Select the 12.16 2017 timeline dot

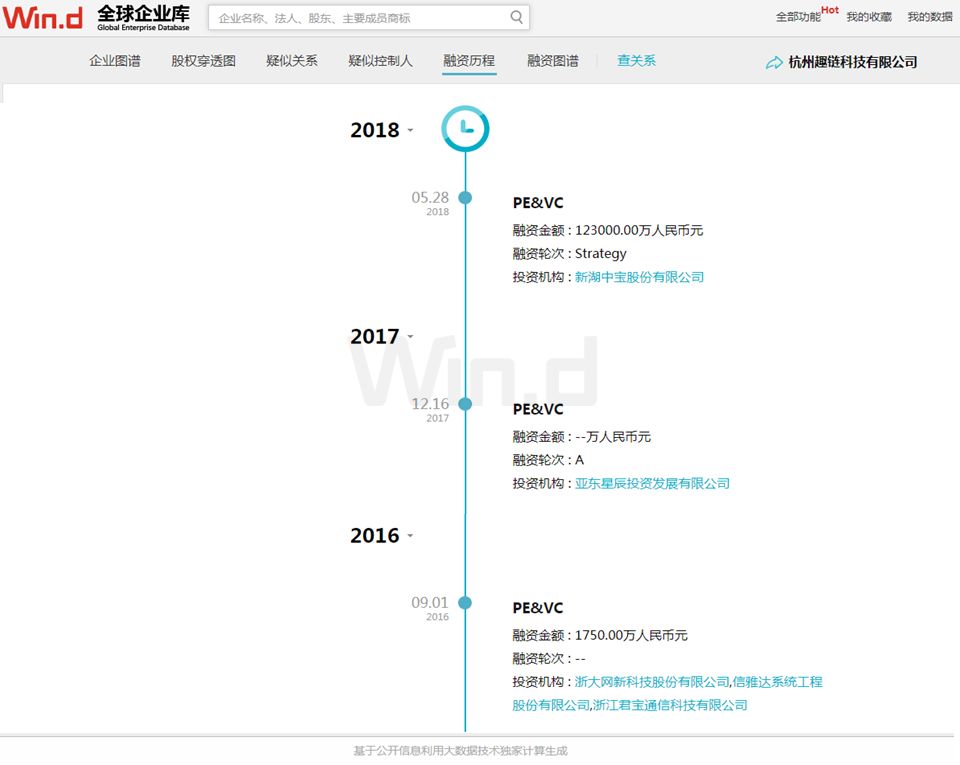pyautogui.click(x=465, y=404)
